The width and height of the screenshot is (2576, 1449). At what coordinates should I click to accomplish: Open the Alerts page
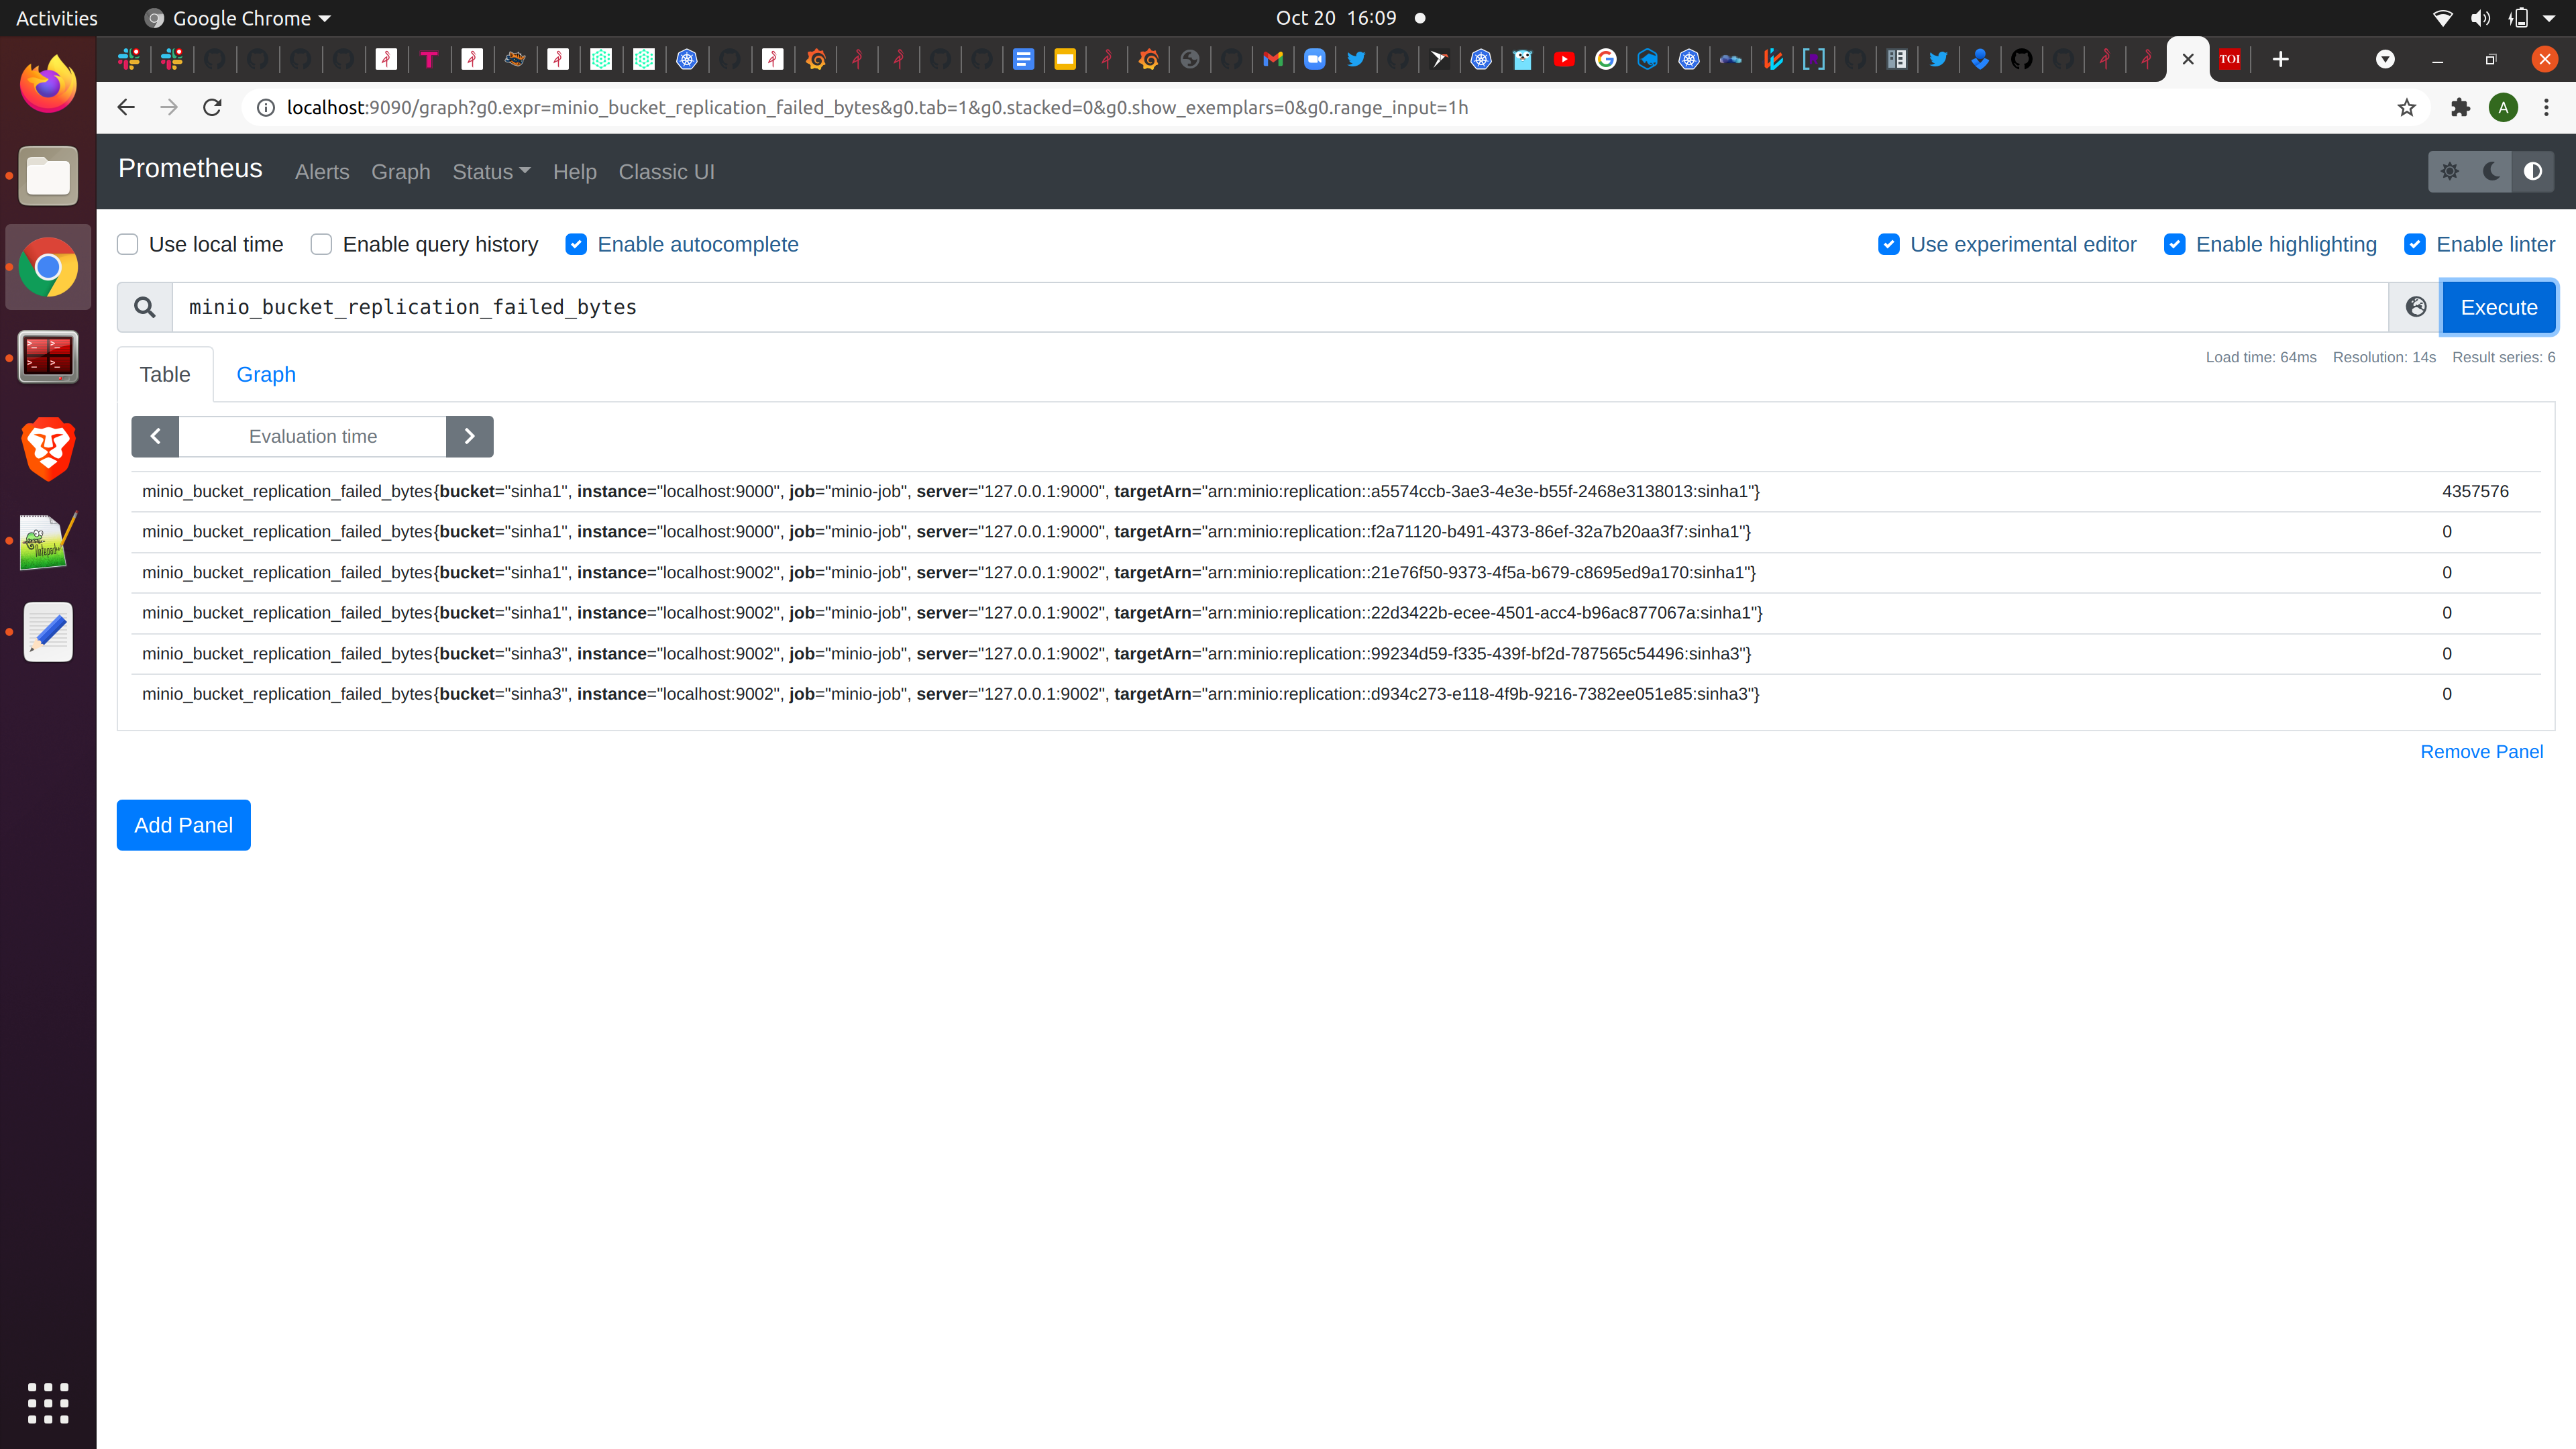pyautogui.click(x=321, y=172)
